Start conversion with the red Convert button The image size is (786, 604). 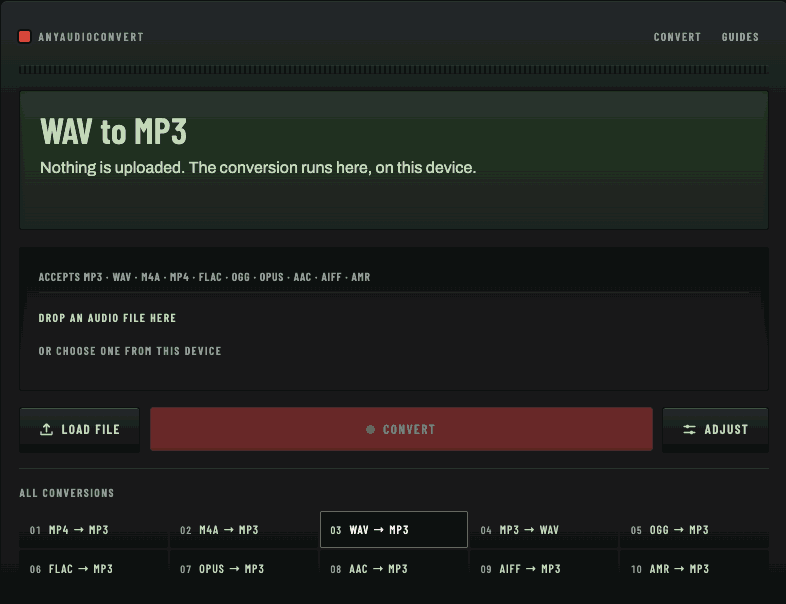tap(401, 429)
